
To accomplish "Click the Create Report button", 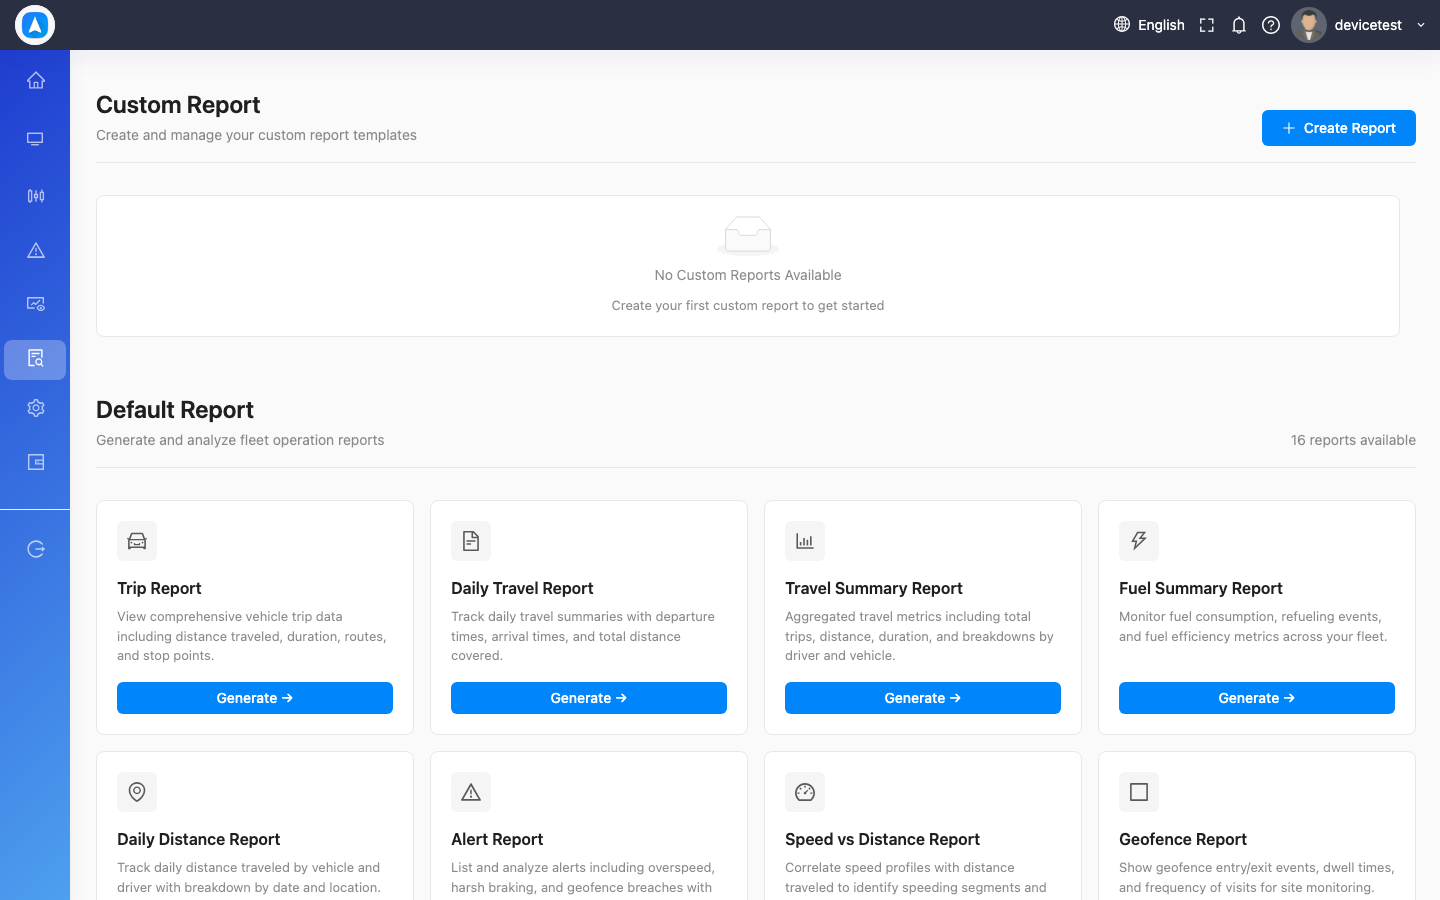I will pos(1339,128).
